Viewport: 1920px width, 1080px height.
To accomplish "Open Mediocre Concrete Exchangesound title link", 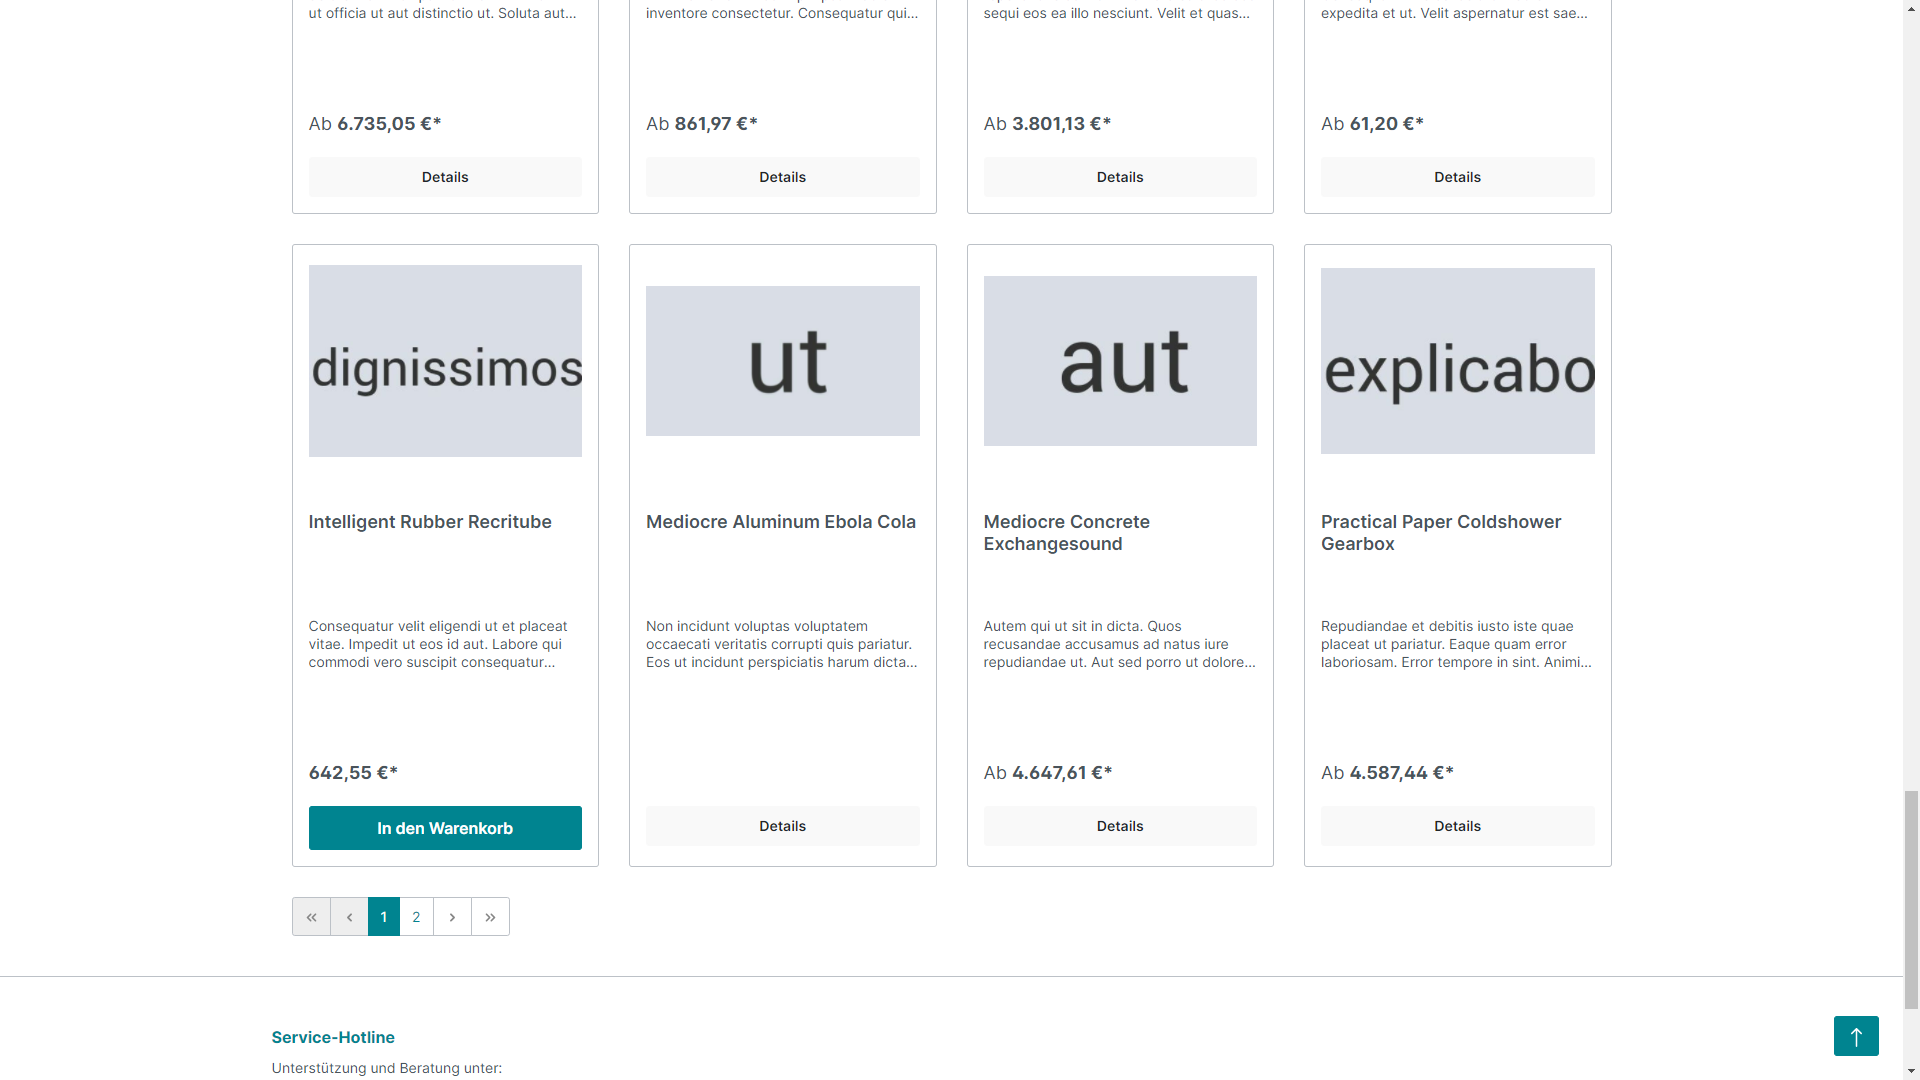I will 1067,533.
